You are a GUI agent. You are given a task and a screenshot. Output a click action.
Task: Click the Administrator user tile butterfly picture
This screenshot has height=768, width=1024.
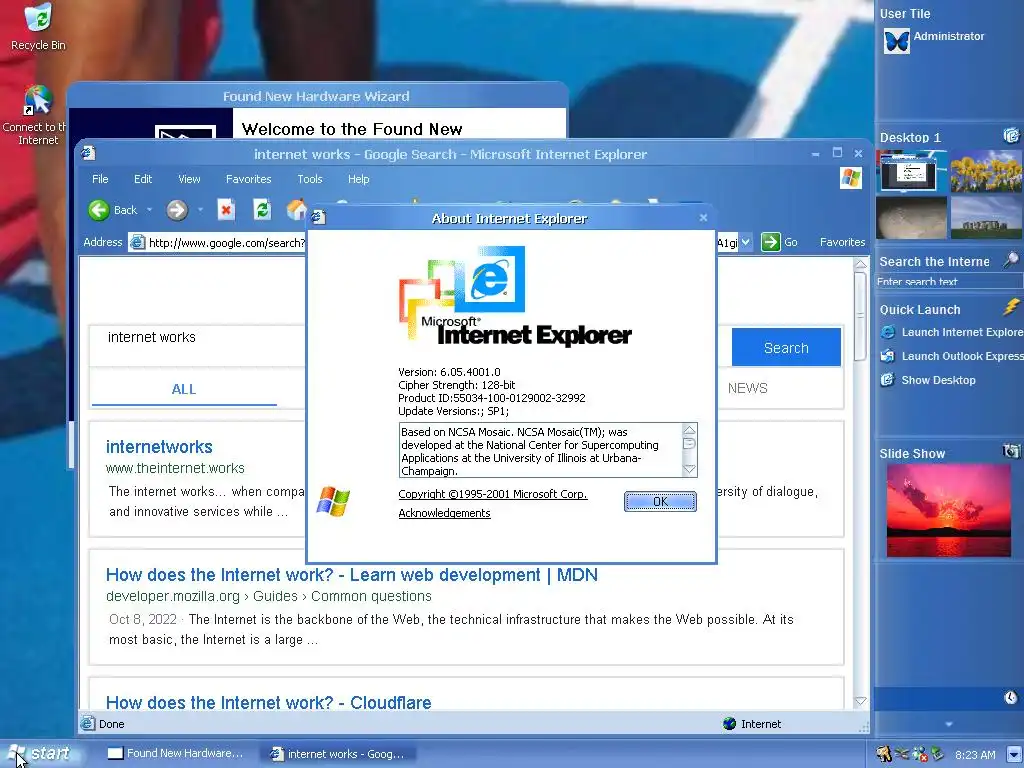(896, 41)
